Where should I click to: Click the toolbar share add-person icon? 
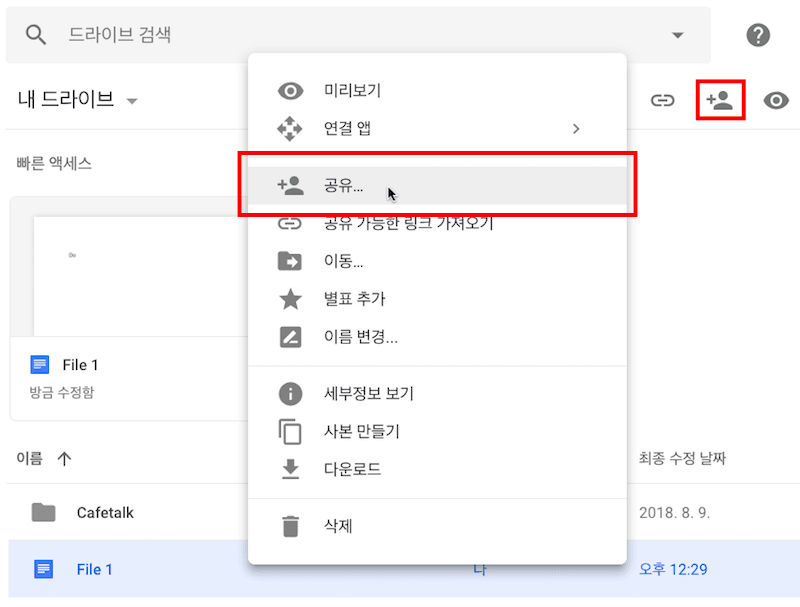pyautogui.click(x=720, y=100)
